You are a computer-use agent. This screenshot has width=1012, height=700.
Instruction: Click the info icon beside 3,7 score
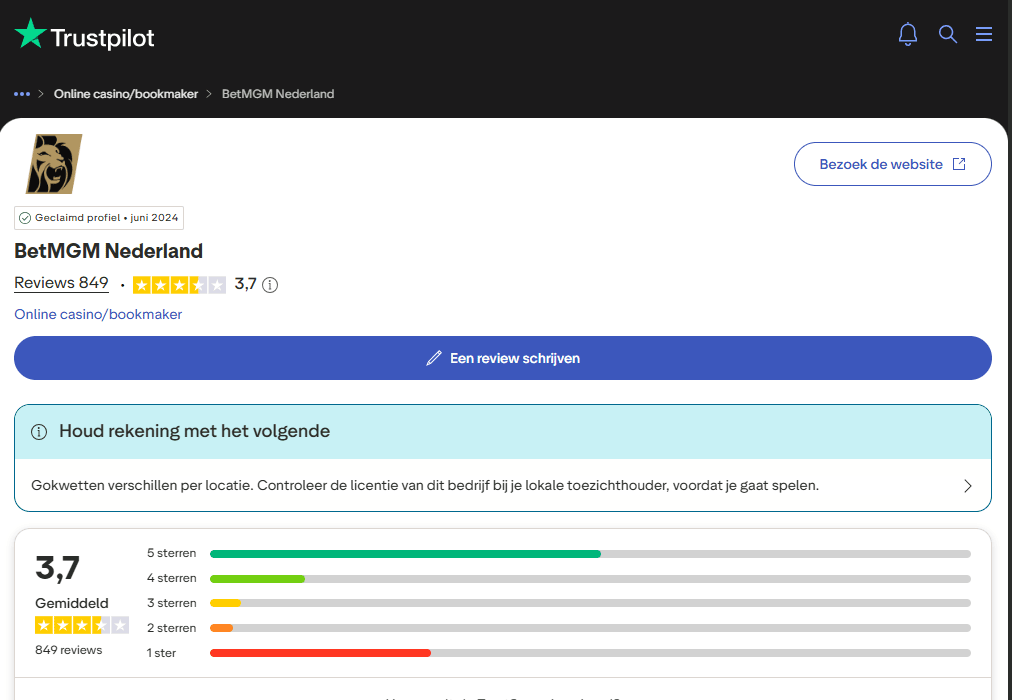click(270, 285)
